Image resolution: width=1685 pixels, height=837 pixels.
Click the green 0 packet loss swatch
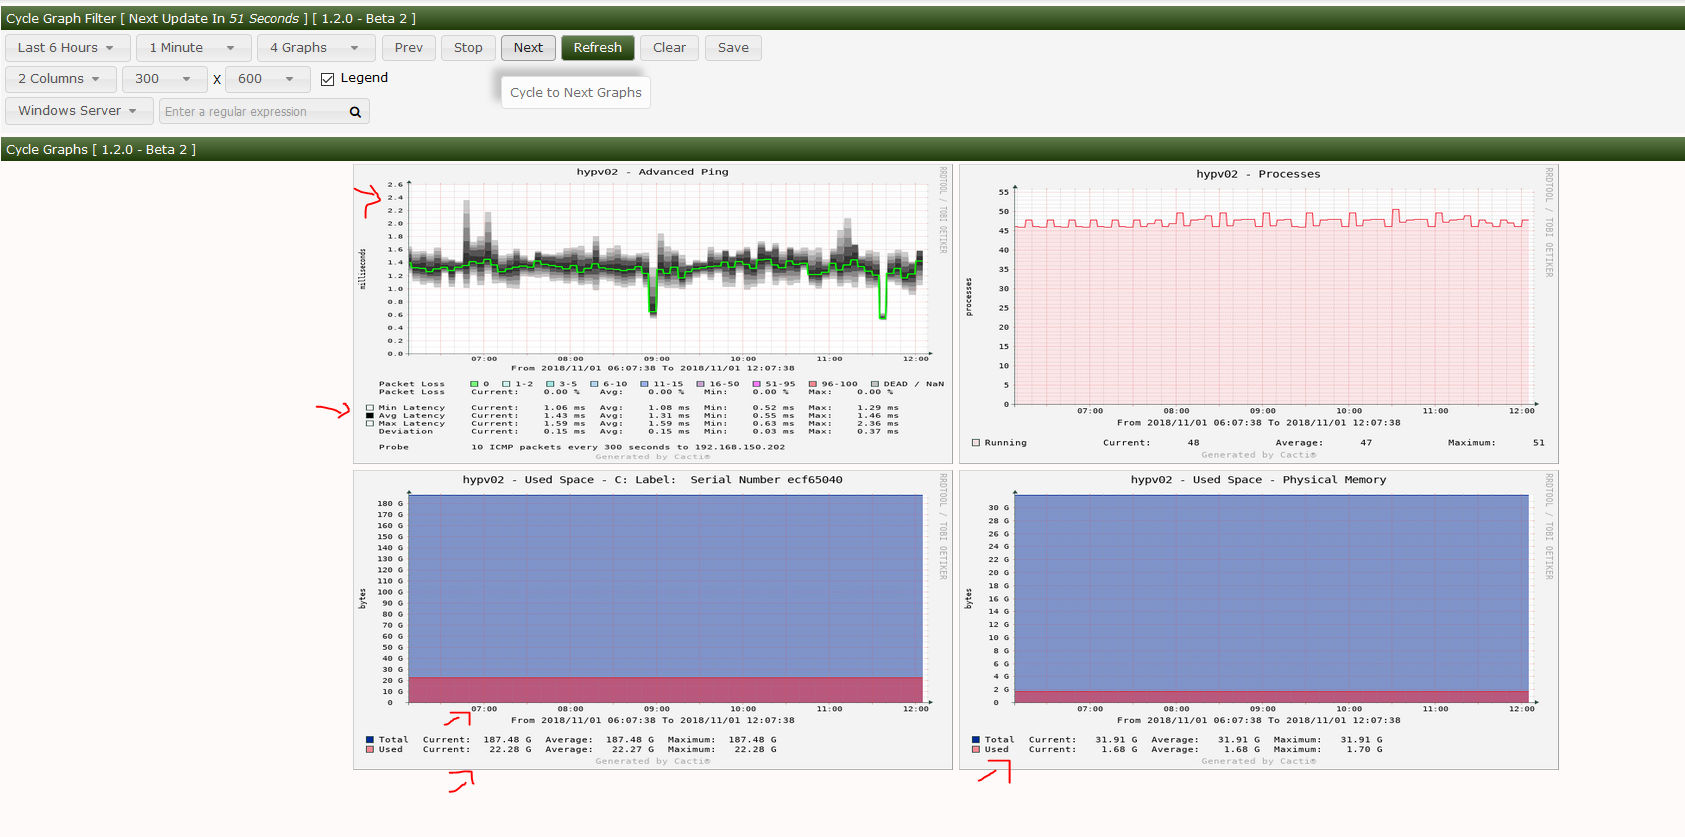[x=474, y=384]
